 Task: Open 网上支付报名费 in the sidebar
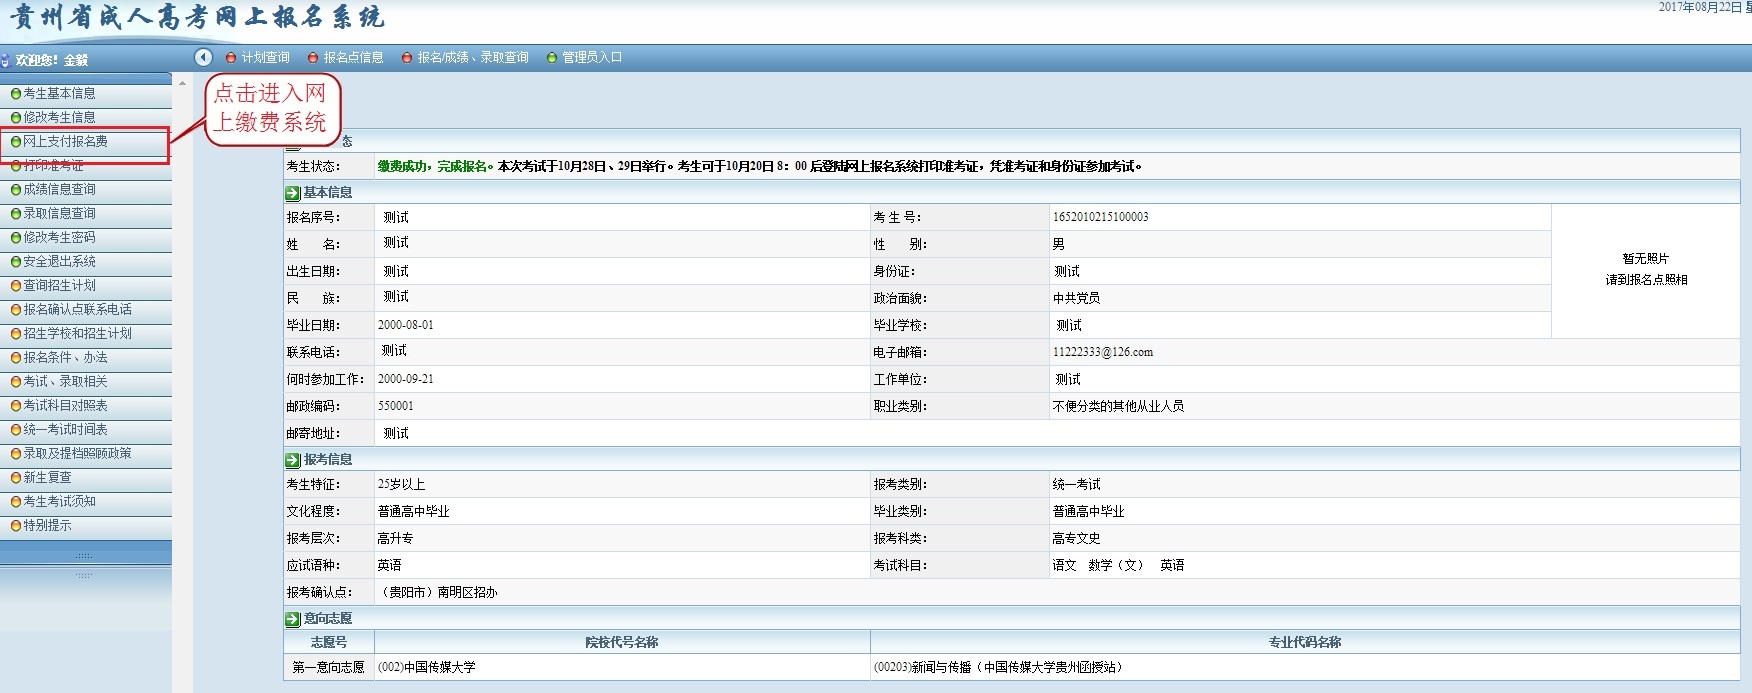click(65, 142)
